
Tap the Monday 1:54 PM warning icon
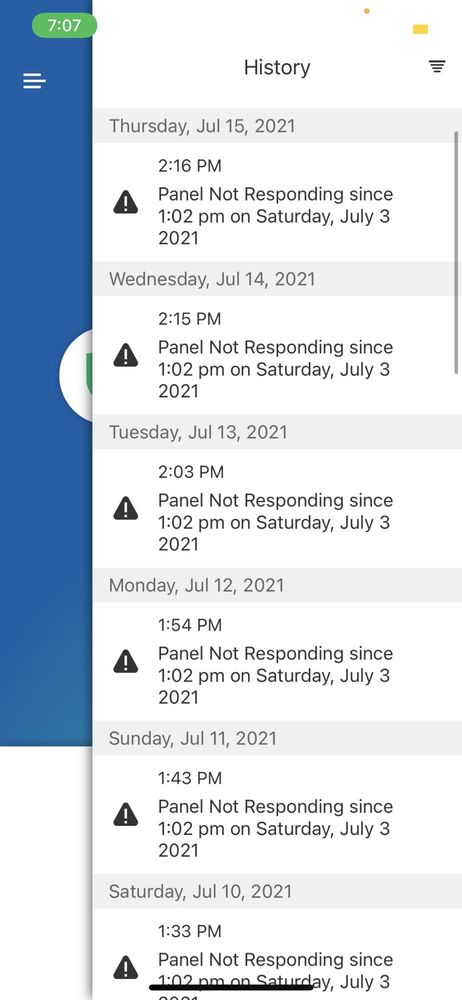pyautogui.click(x=126, y=661)
